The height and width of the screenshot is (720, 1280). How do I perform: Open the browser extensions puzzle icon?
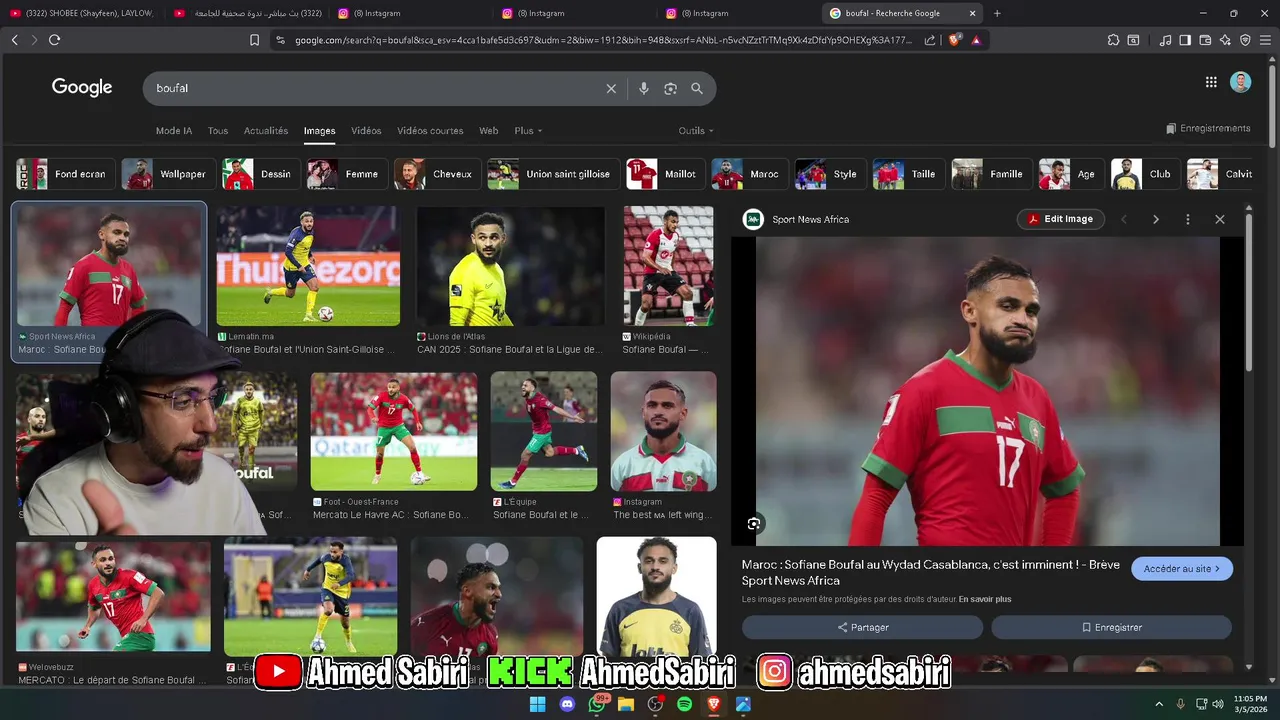tap(1113, 40)
